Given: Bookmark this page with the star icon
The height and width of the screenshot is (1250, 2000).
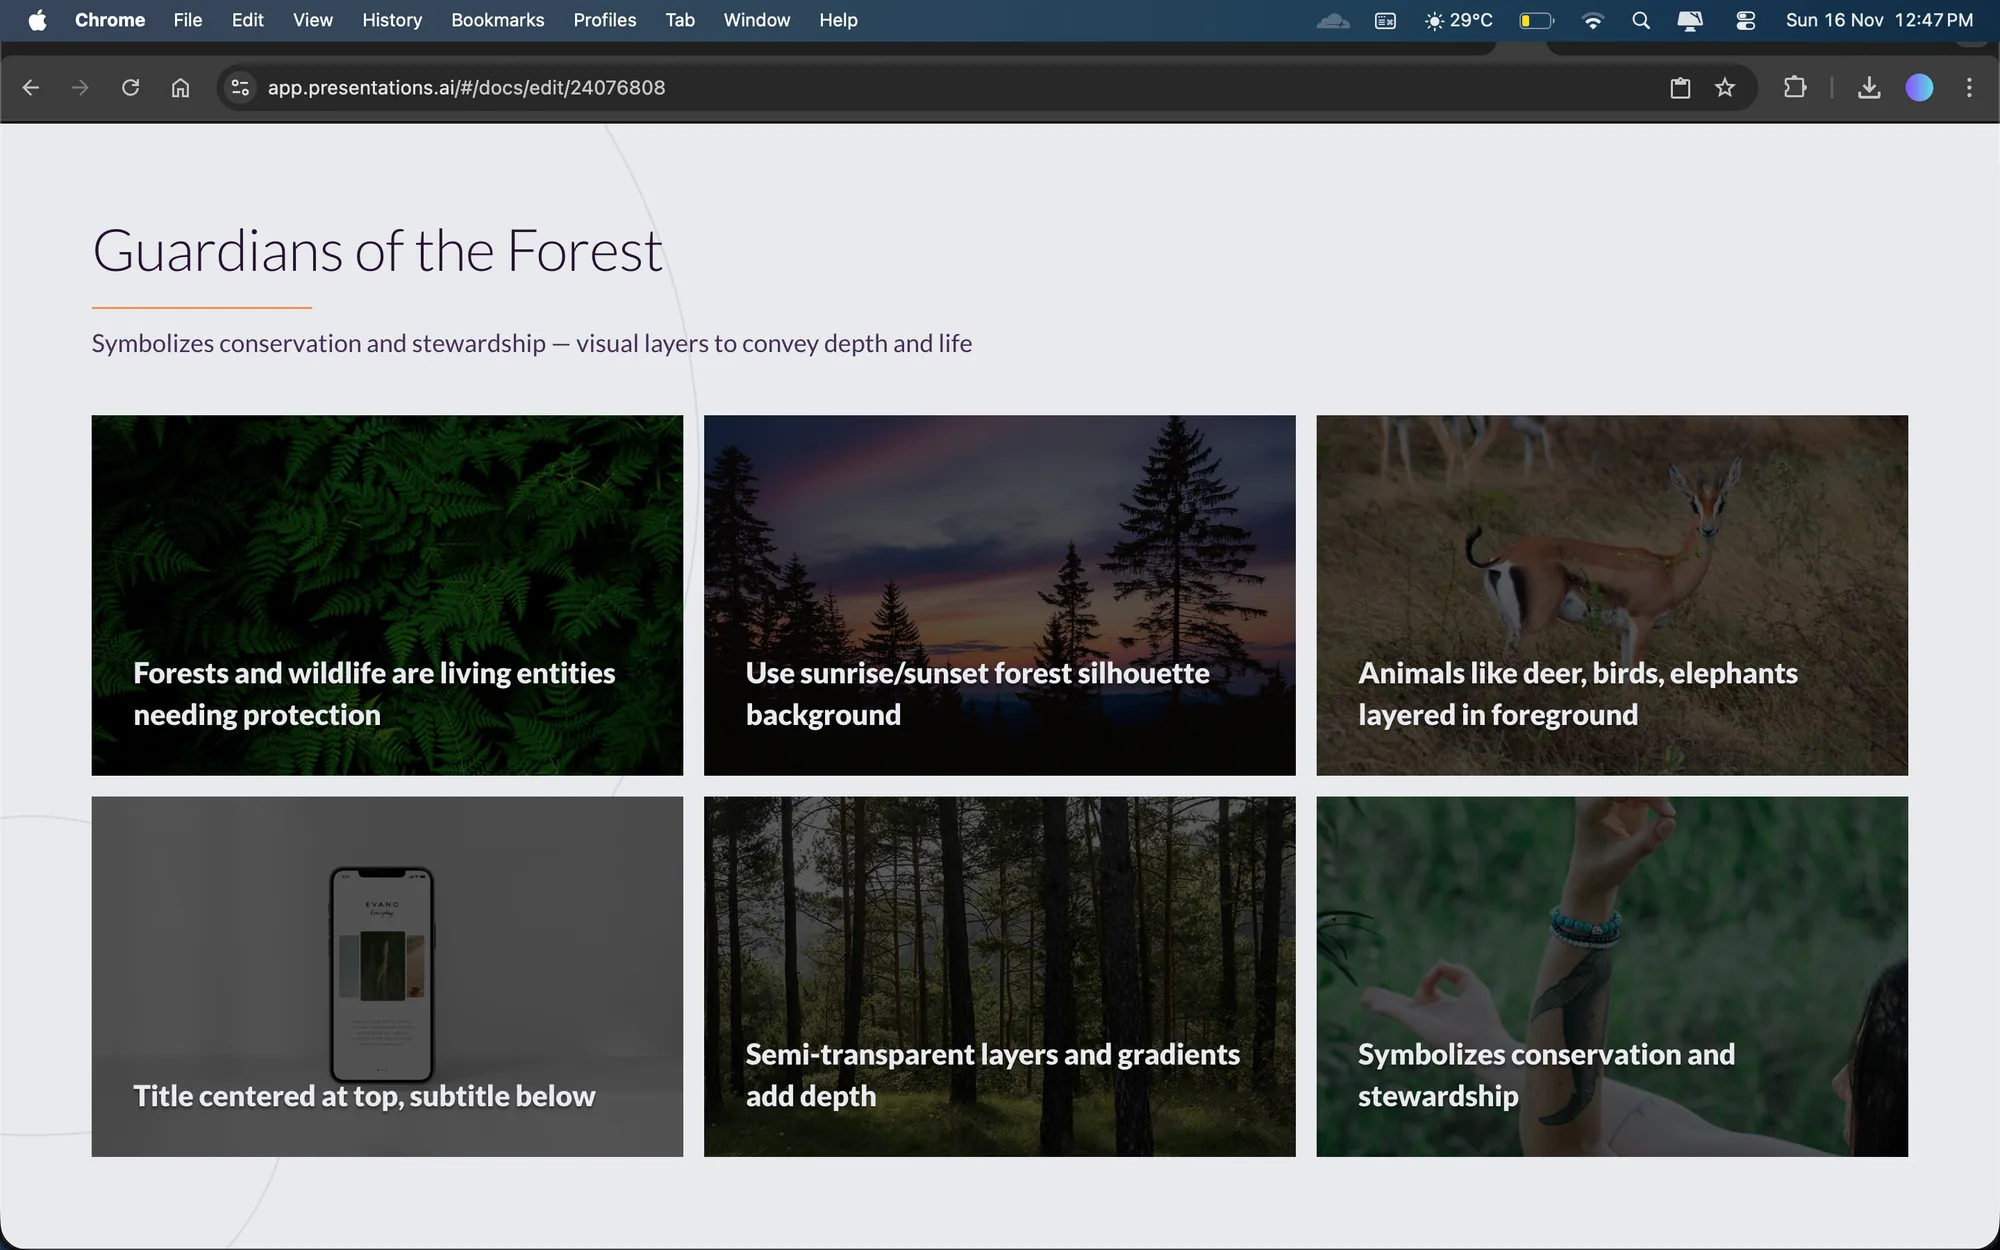Looking at the screenshot, I should tap(1725, 88).
